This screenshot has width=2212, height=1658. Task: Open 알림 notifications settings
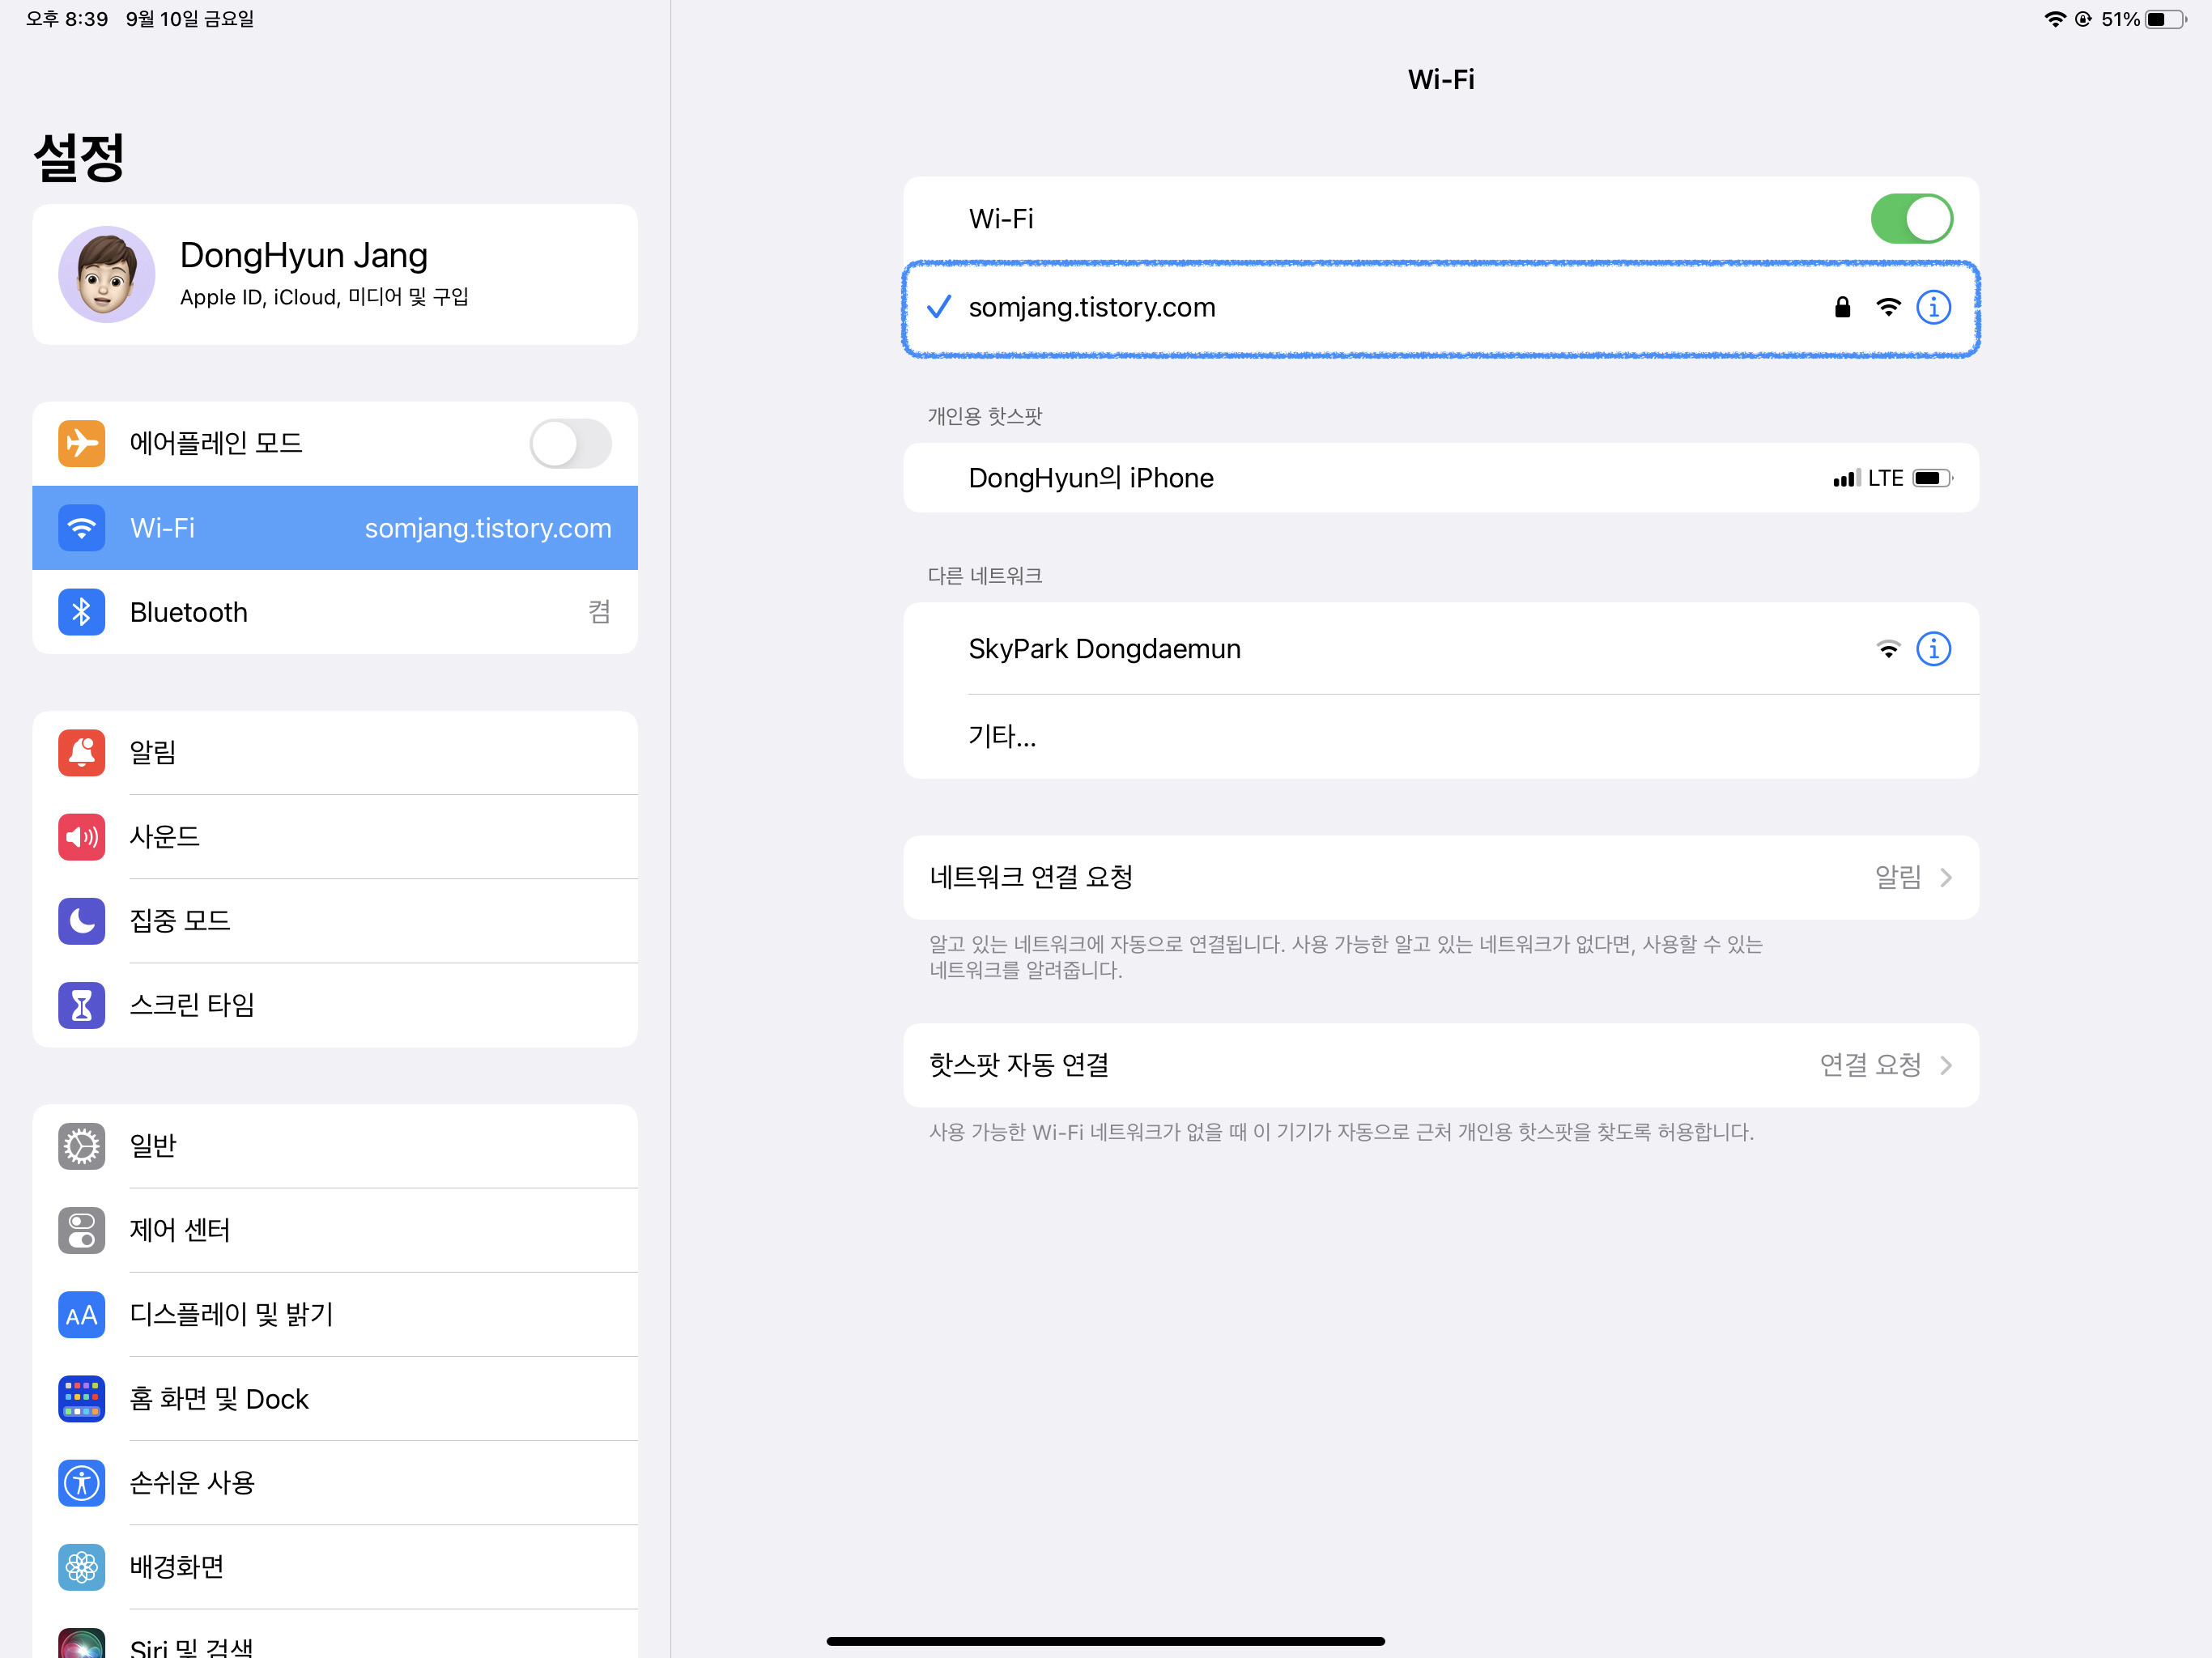(335, 752)
